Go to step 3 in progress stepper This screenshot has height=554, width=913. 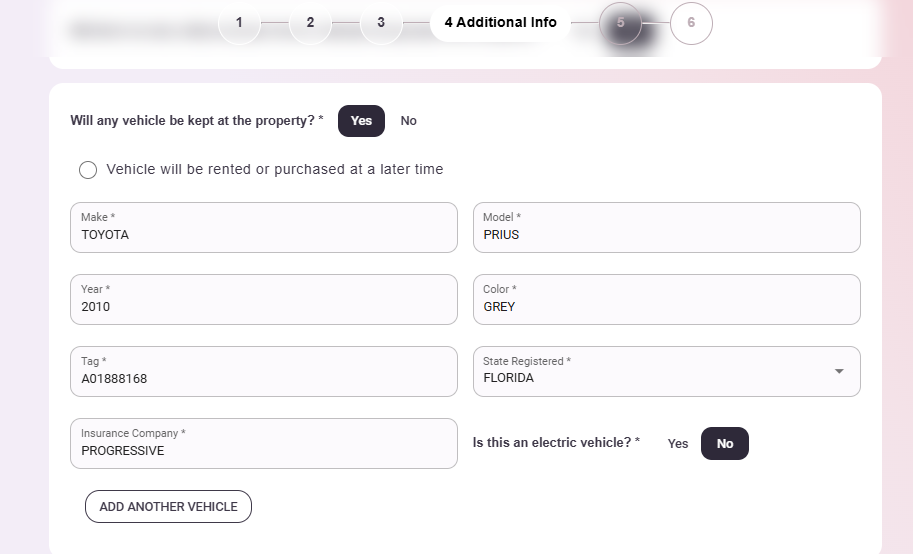point(381,23)
